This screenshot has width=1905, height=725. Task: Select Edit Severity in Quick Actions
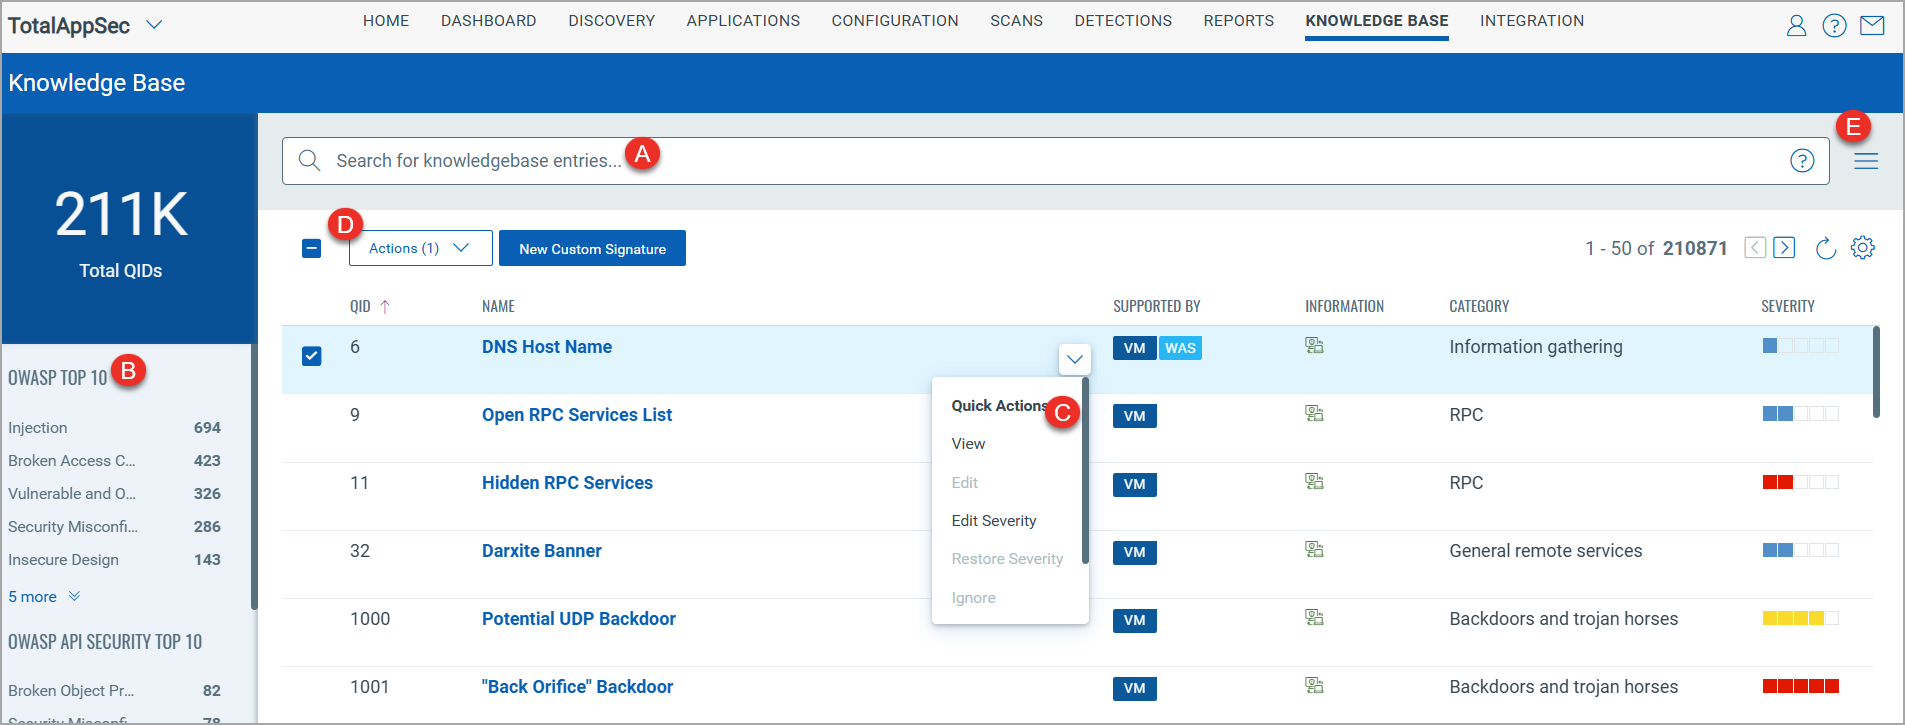pos(994,521)
